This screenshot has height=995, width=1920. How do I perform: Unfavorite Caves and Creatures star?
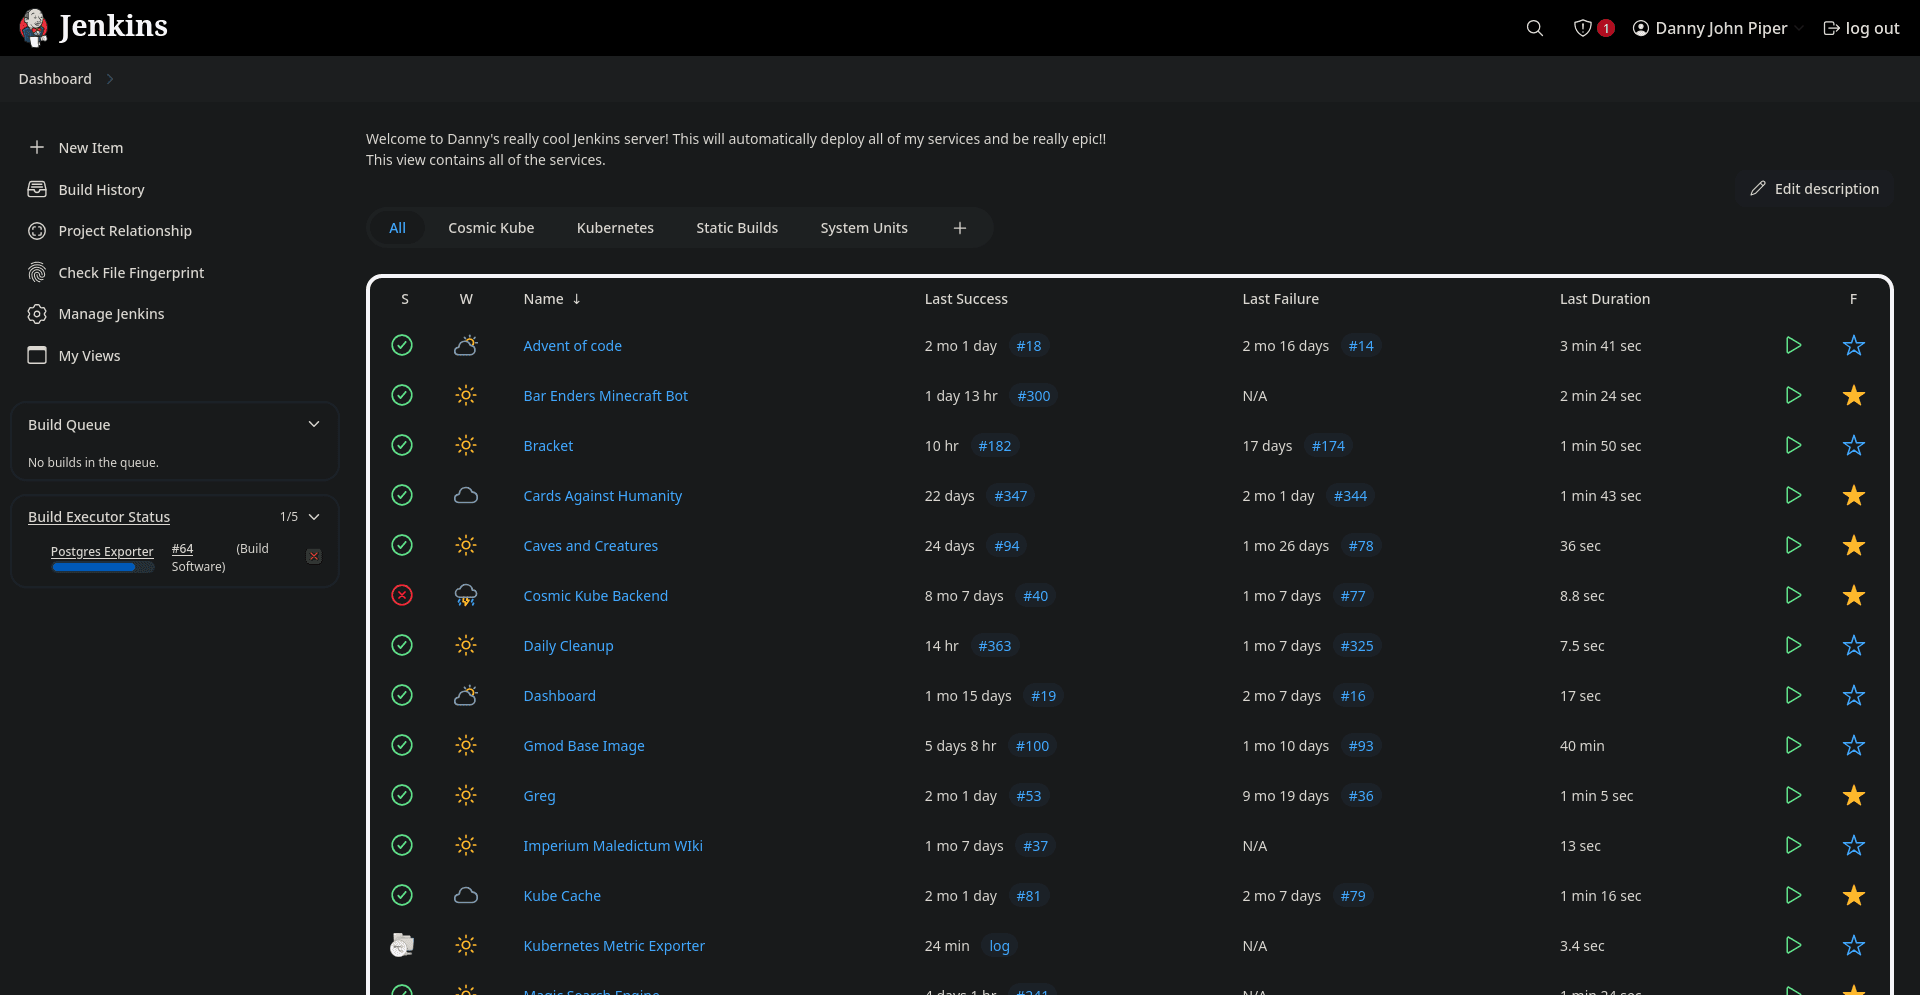click(1853, 545)
